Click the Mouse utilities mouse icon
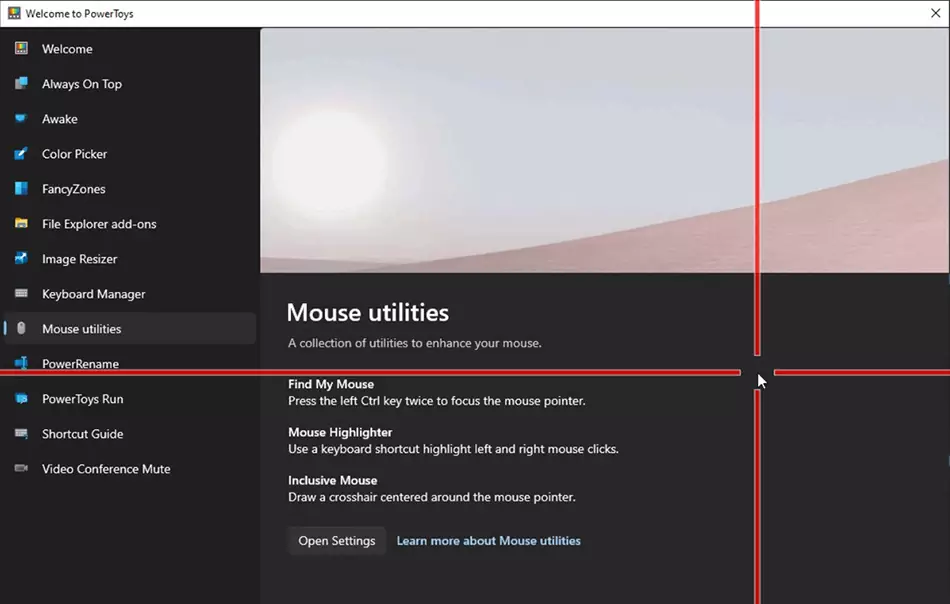The height and width of the screenshot is (604, 950). [x=21, y=328]
